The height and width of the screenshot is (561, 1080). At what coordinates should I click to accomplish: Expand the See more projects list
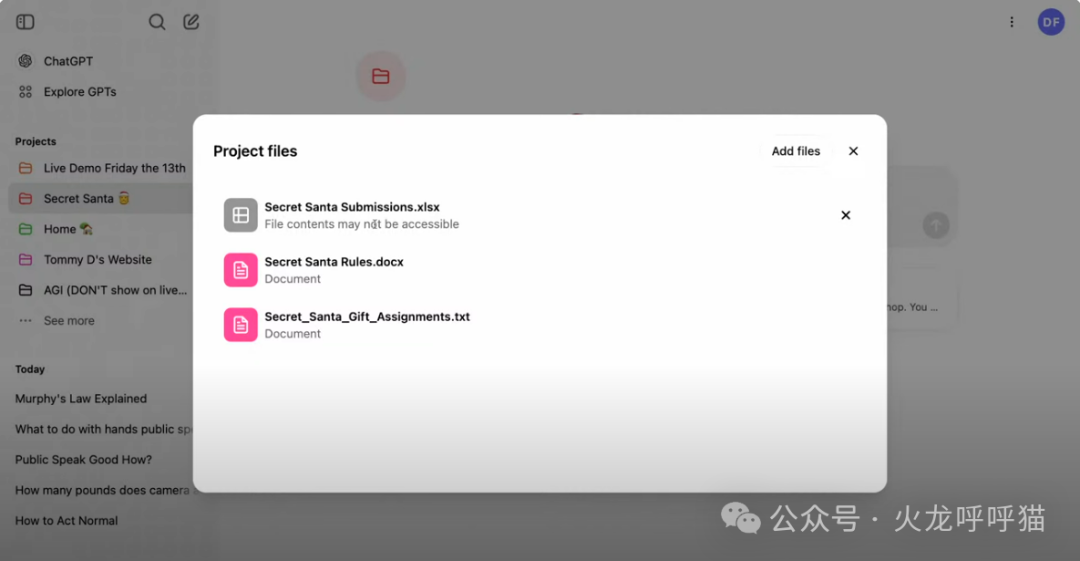point(69,320)
